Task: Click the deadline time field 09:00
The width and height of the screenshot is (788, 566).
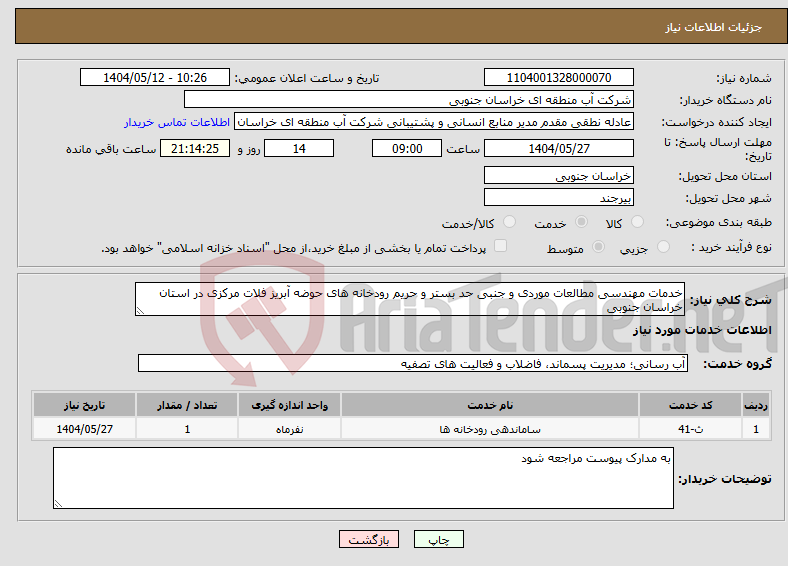Action: [407, 148]
